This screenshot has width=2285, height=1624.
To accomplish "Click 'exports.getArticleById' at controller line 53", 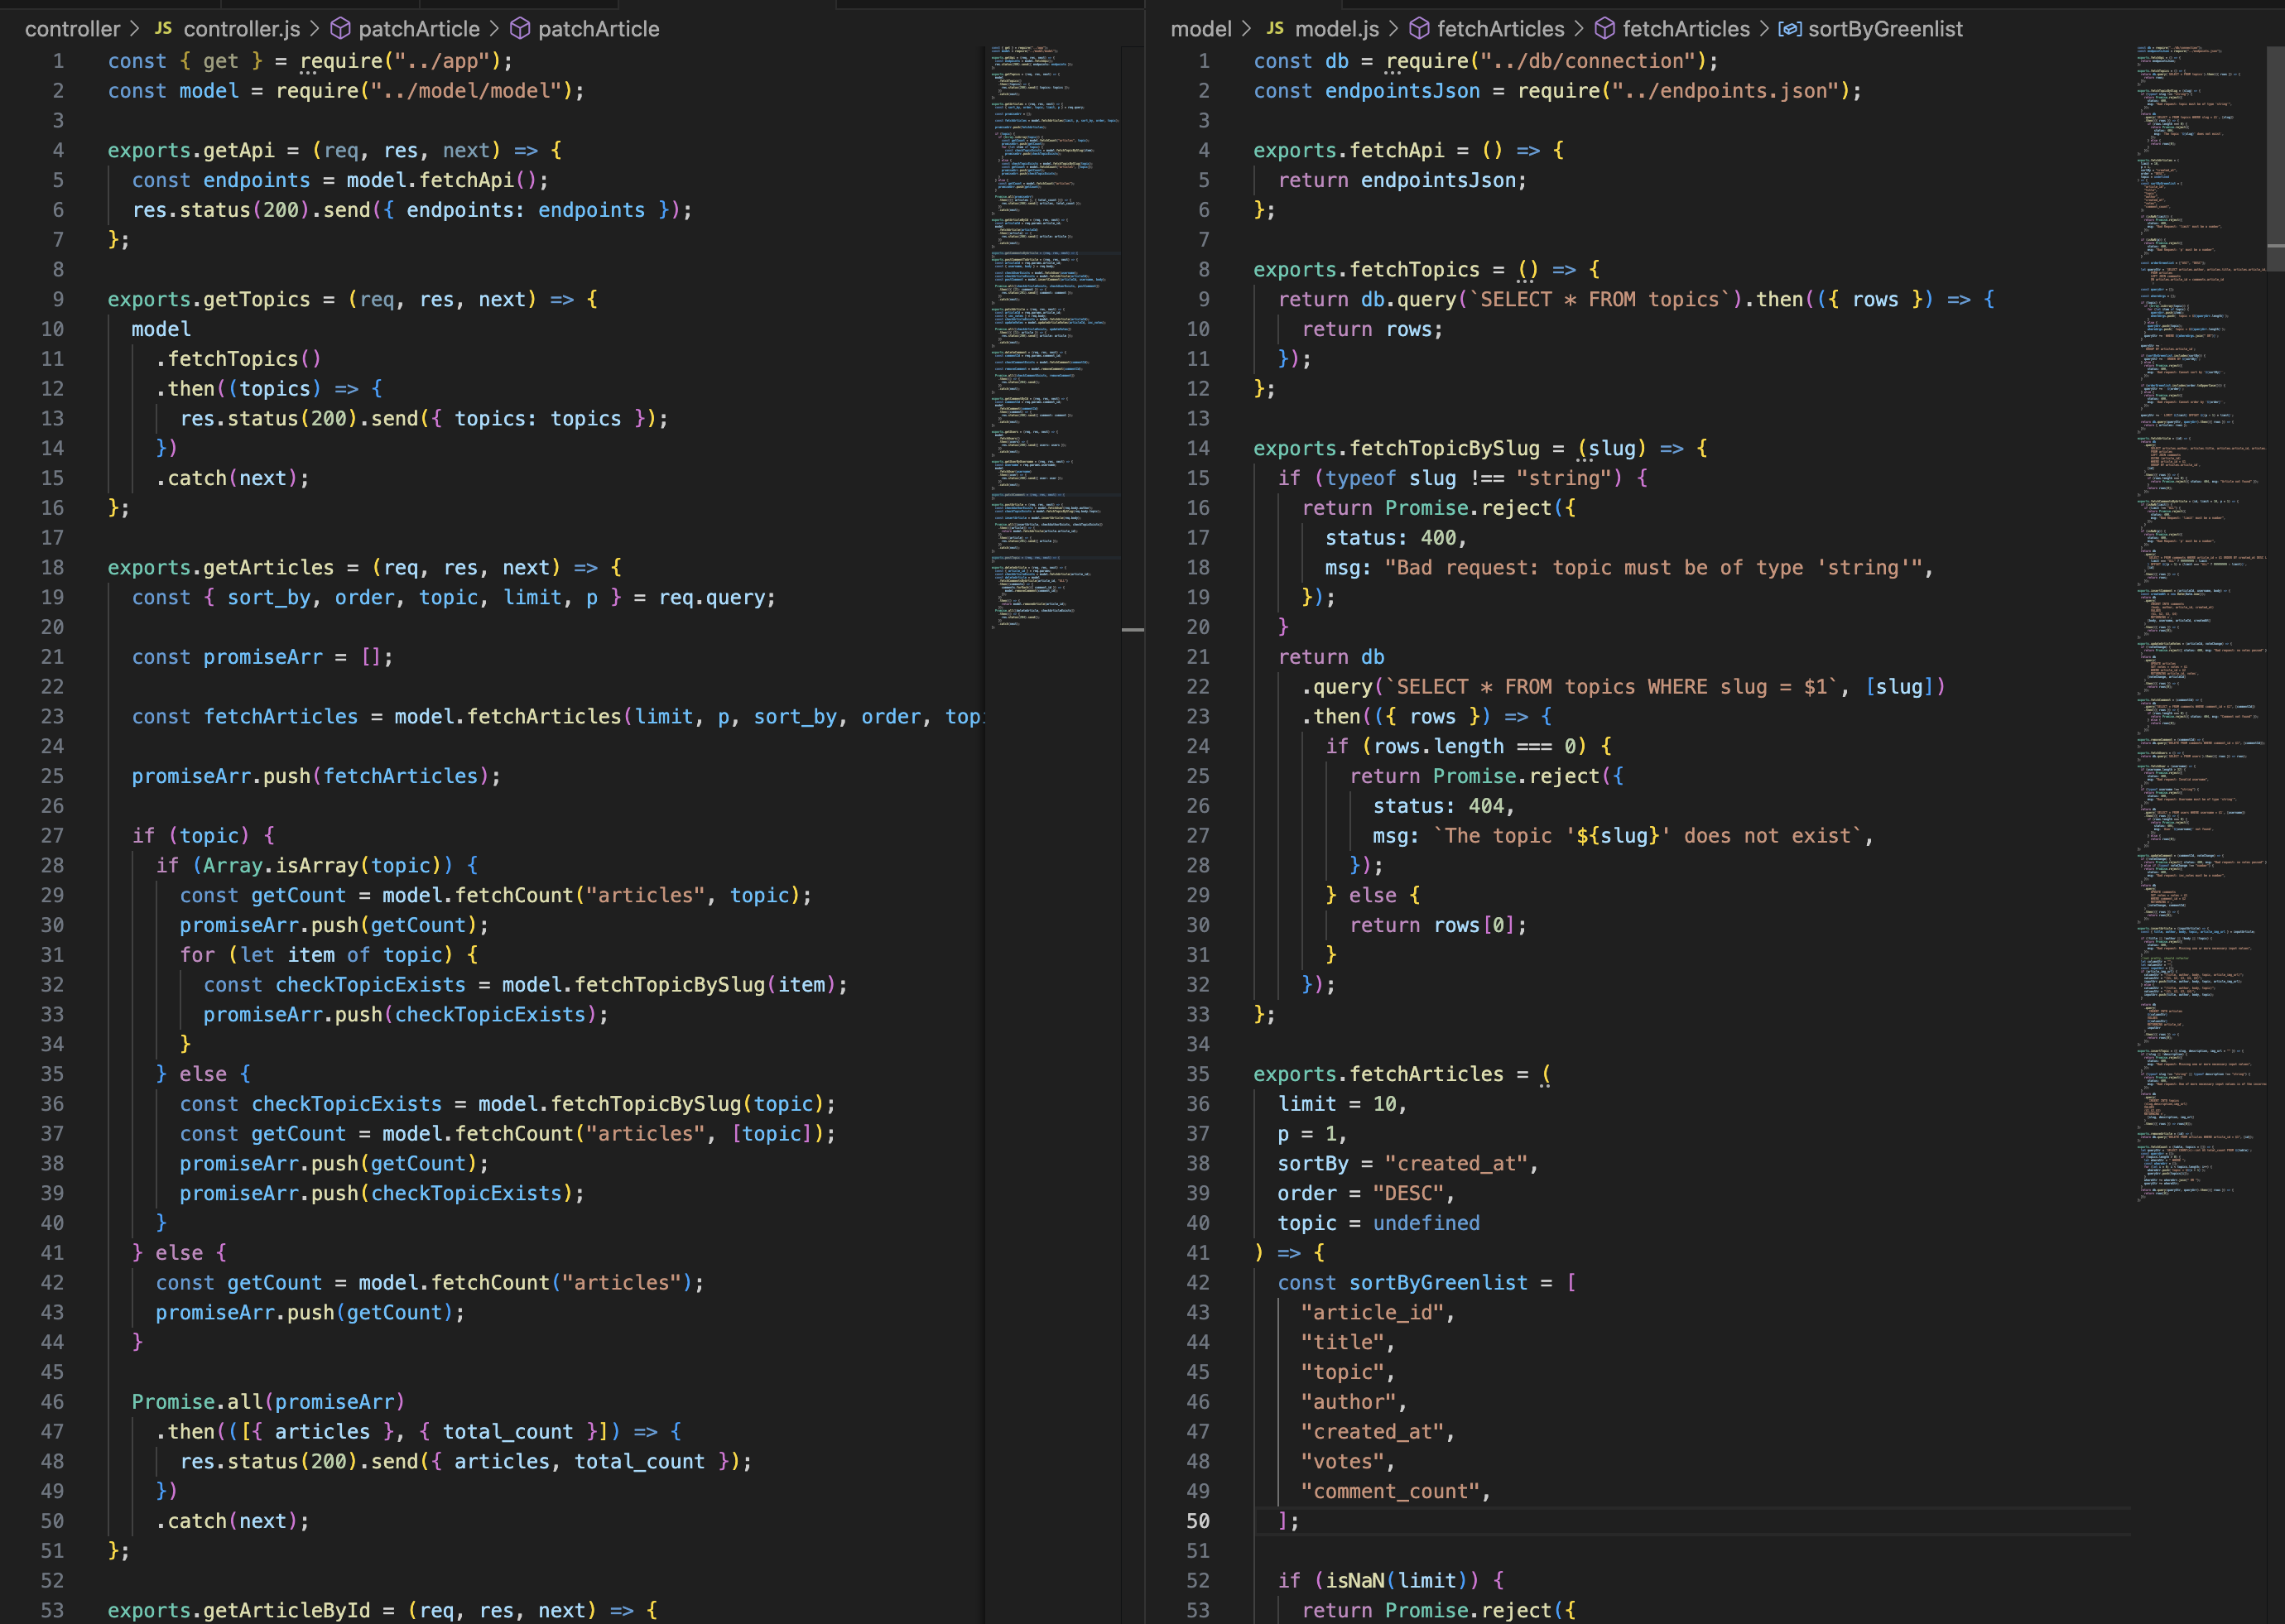I will pos(239,1610).
